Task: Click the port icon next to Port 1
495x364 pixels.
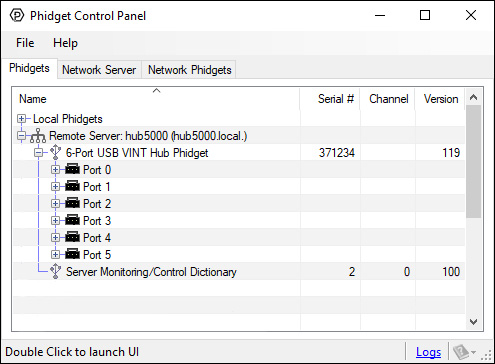Action: [72, 186]
